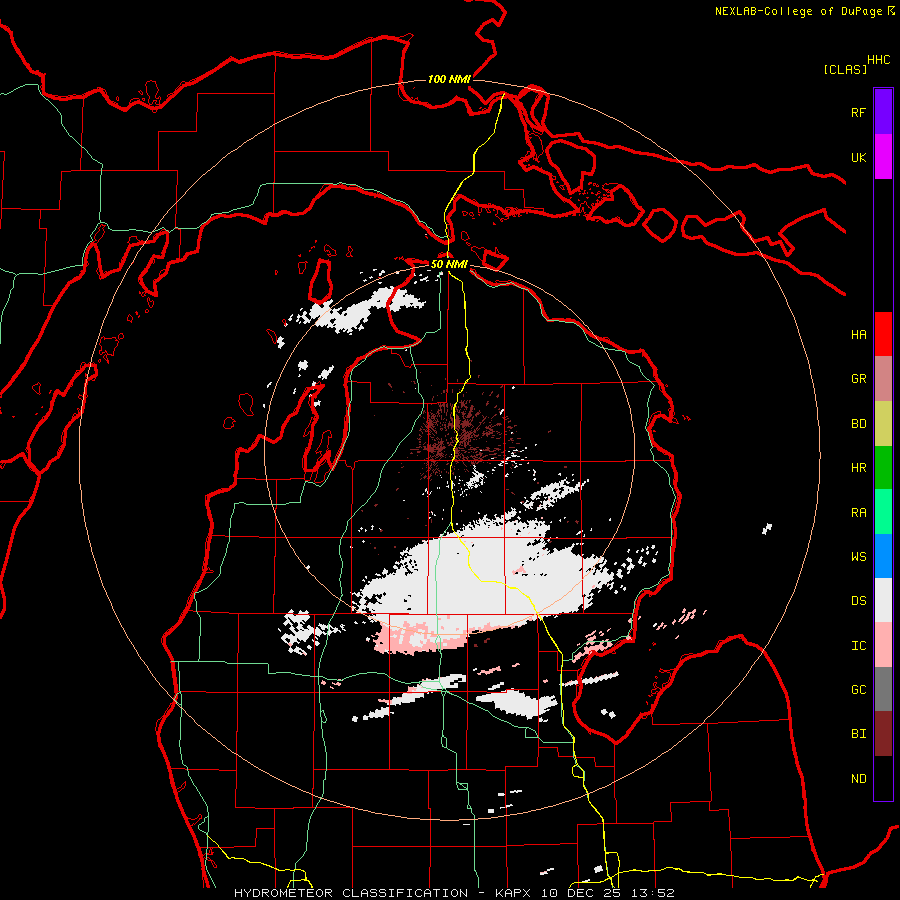The image size is (900, 900).
Task: Click the RA light-green legend swatch
Action: (883, 512)
